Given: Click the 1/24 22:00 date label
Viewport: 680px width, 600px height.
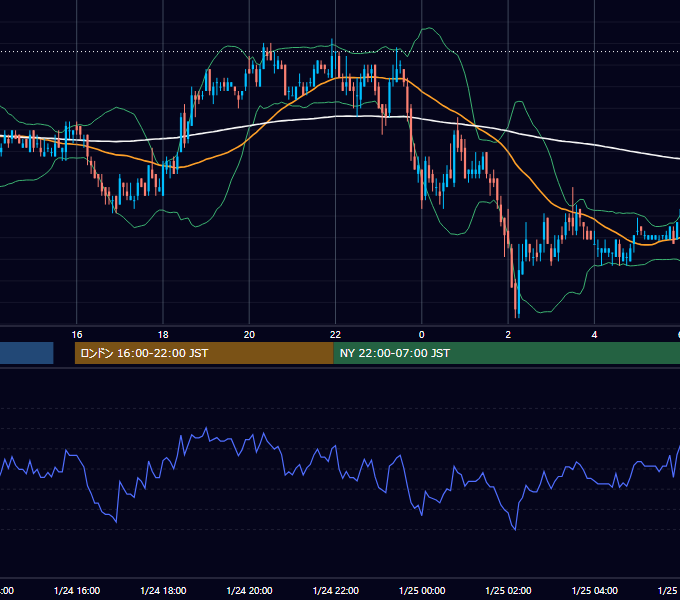Looking at the screenshot, I should [336, 590].
